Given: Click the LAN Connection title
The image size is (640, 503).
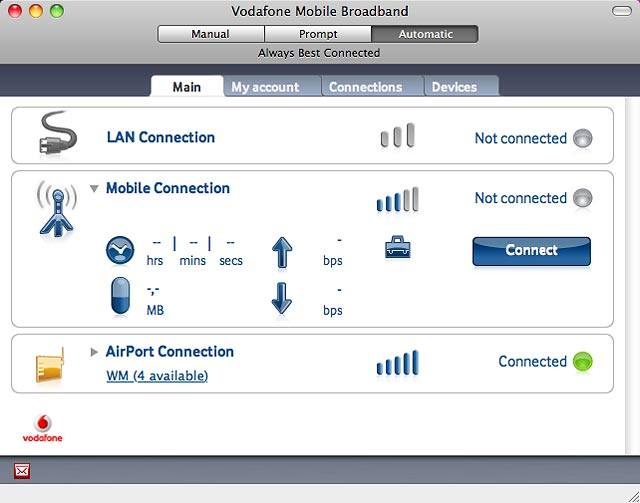Looking at the screenshot, I should click(x=161, y=138).
